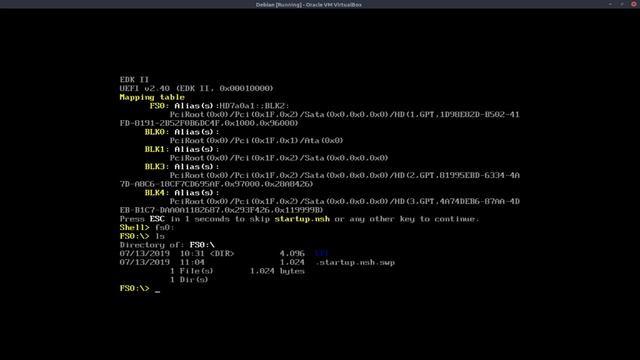Click the device path ending '/Ata(0x0)'
The image size is (640, 360).
[256, 140]
